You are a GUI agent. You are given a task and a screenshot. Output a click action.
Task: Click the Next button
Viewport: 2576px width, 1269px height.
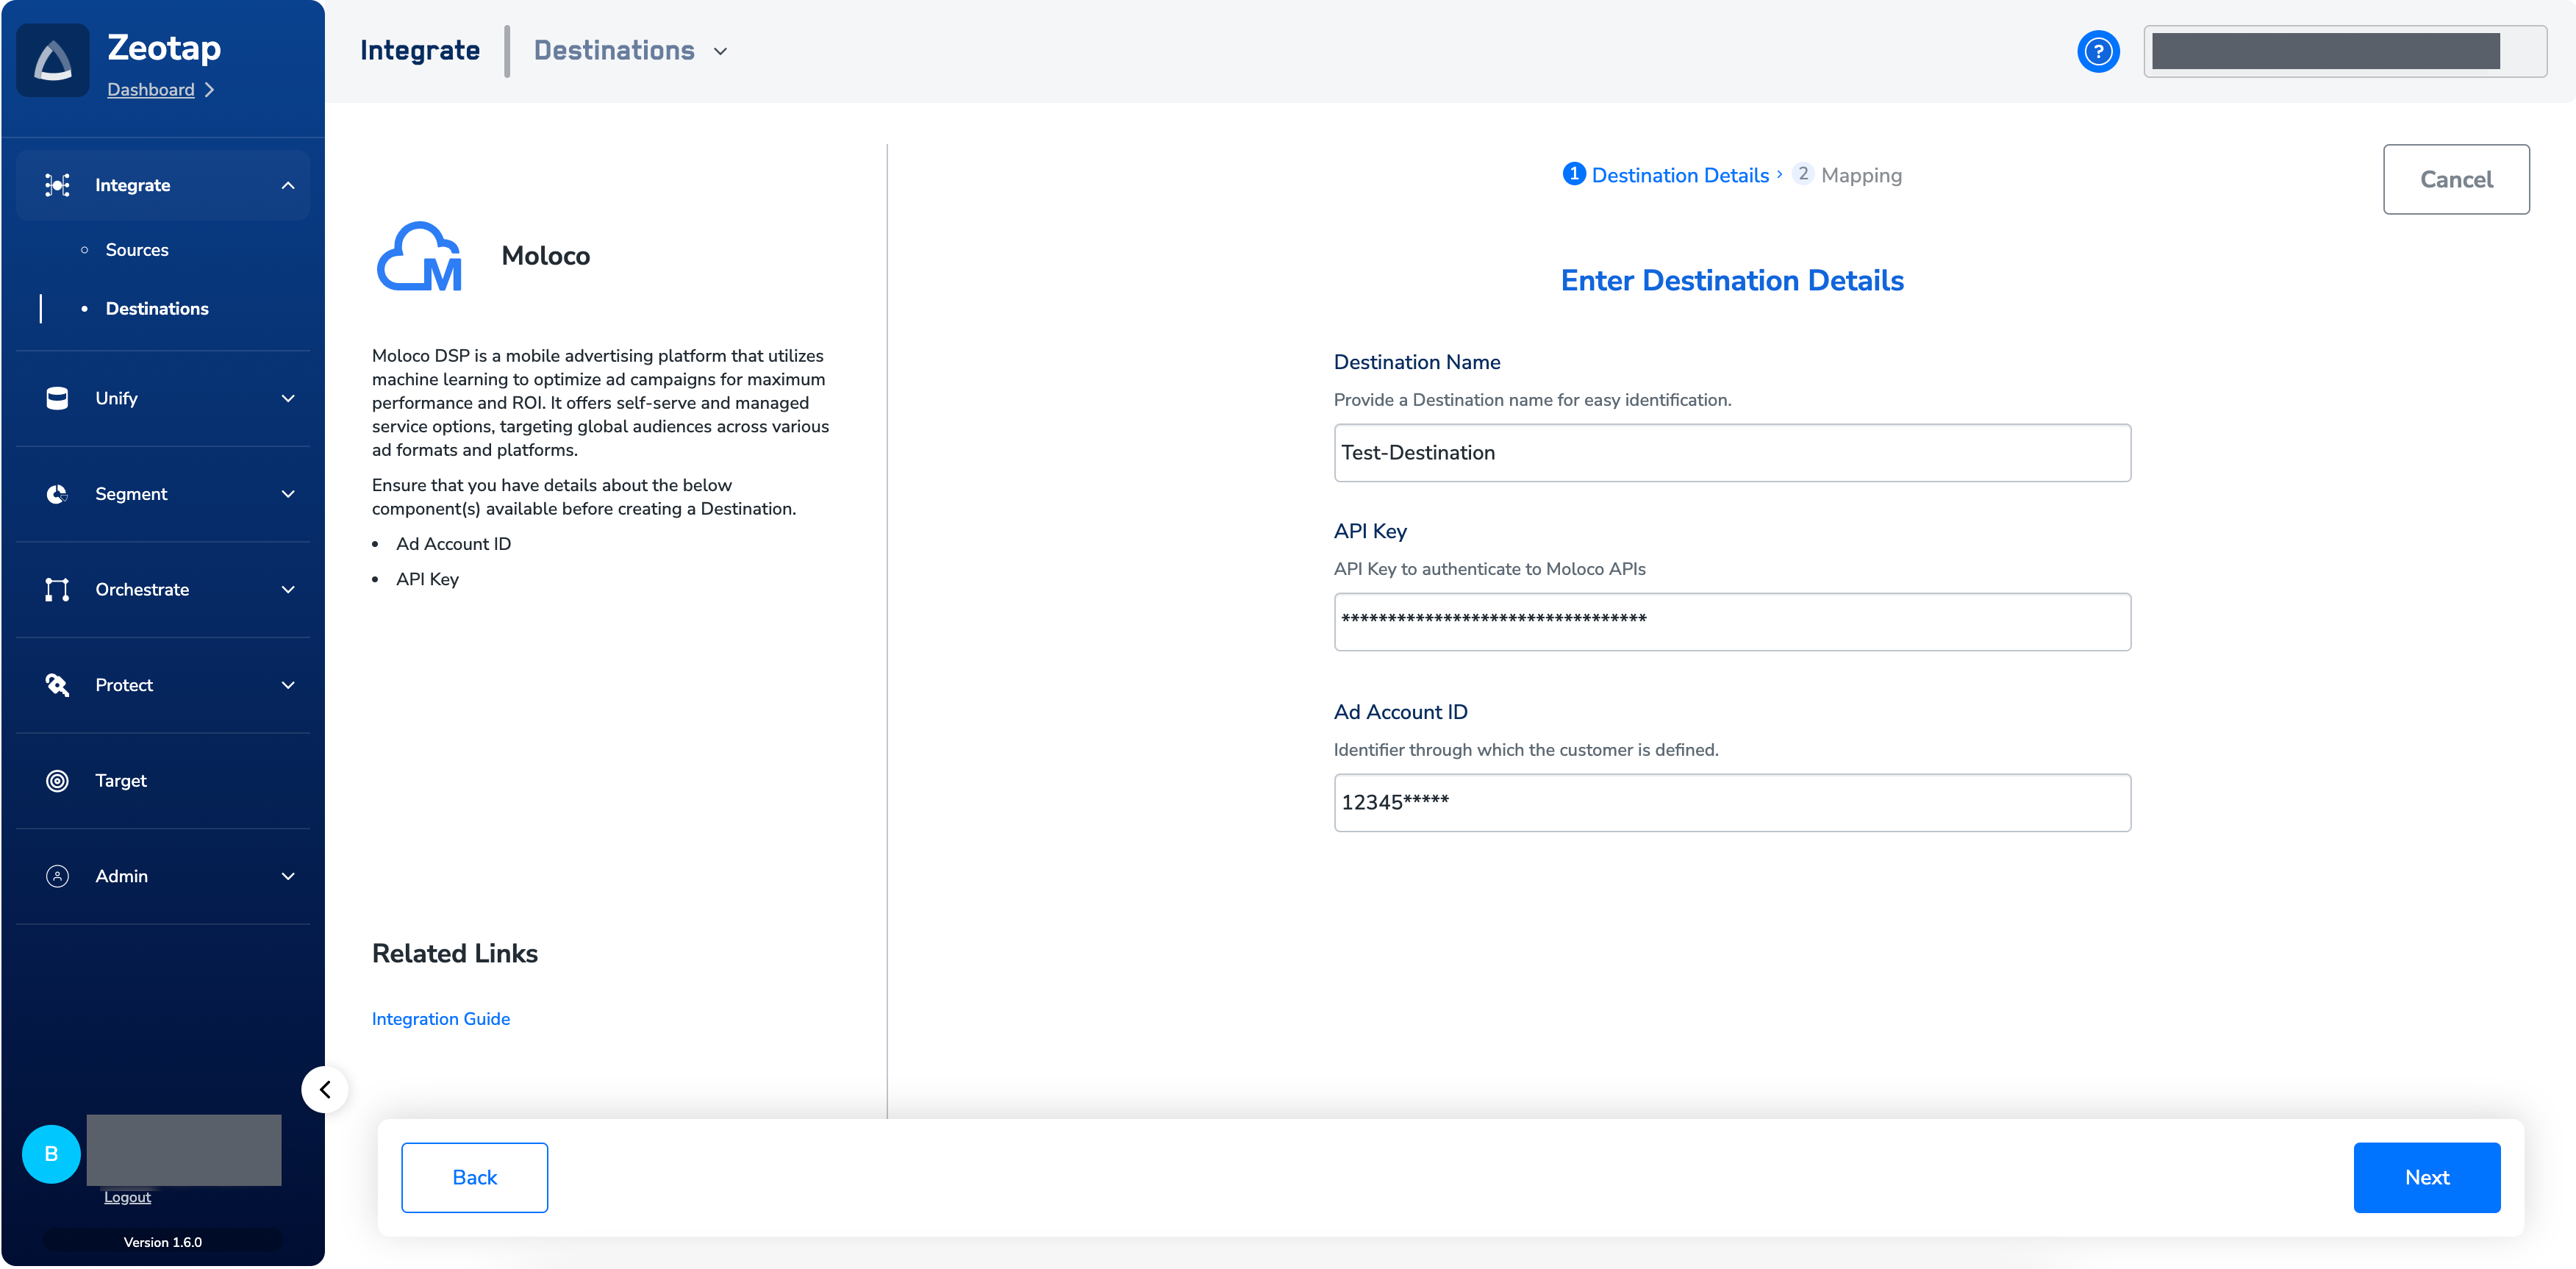pos(2427,1178)
